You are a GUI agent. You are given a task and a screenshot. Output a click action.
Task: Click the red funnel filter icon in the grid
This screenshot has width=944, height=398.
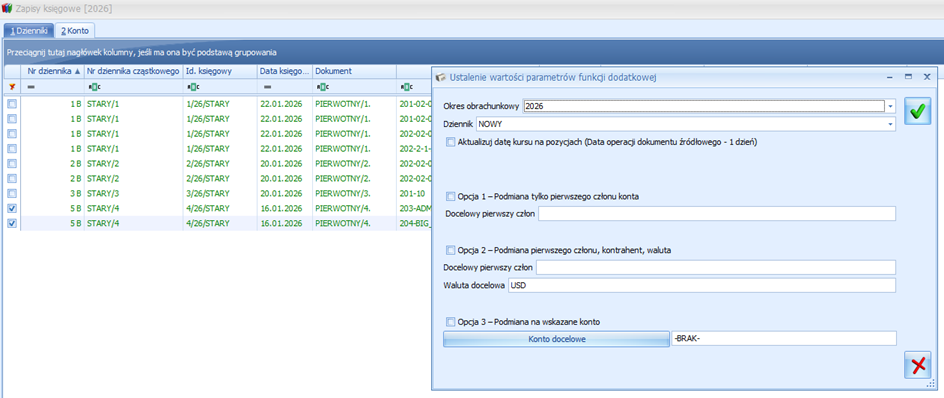11,87
